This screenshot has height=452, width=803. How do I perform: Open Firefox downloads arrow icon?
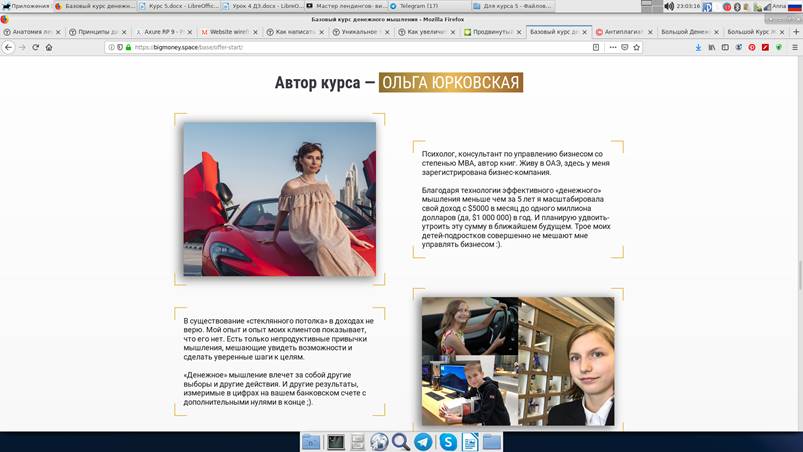pyautogui.click(x=697, y=47)
